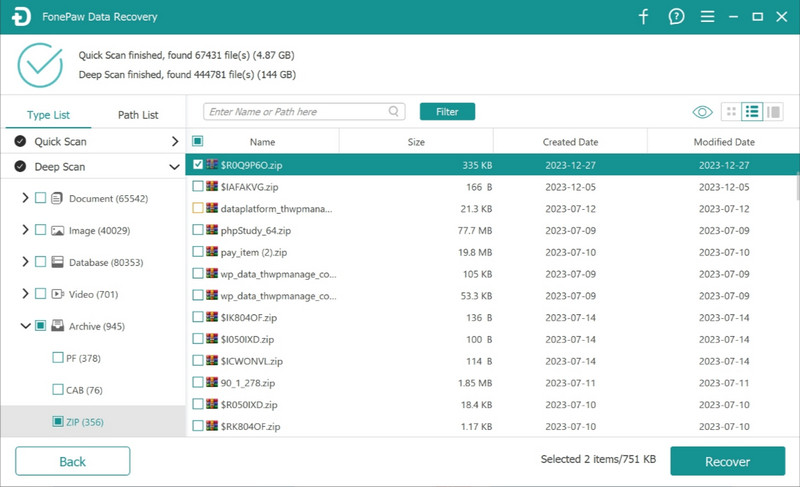Open the help question mark icon
This screenshot has width=800, height=487.
point(676,17)
